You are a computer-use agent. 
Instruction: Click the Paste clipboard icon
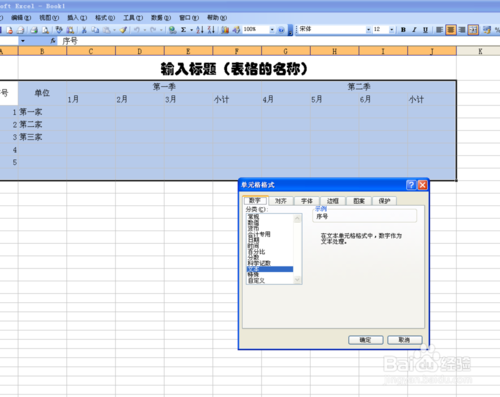point(106,30)
